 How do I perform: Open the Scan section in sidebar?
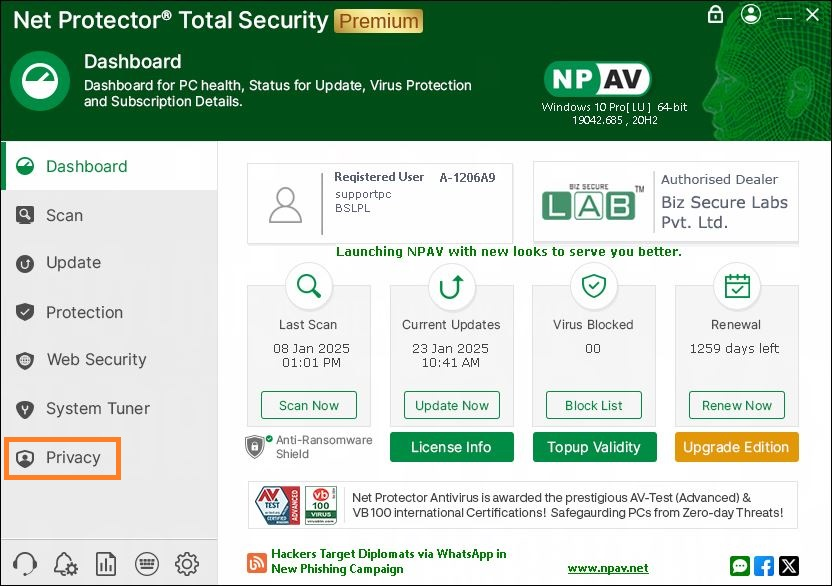click(64, 215)
